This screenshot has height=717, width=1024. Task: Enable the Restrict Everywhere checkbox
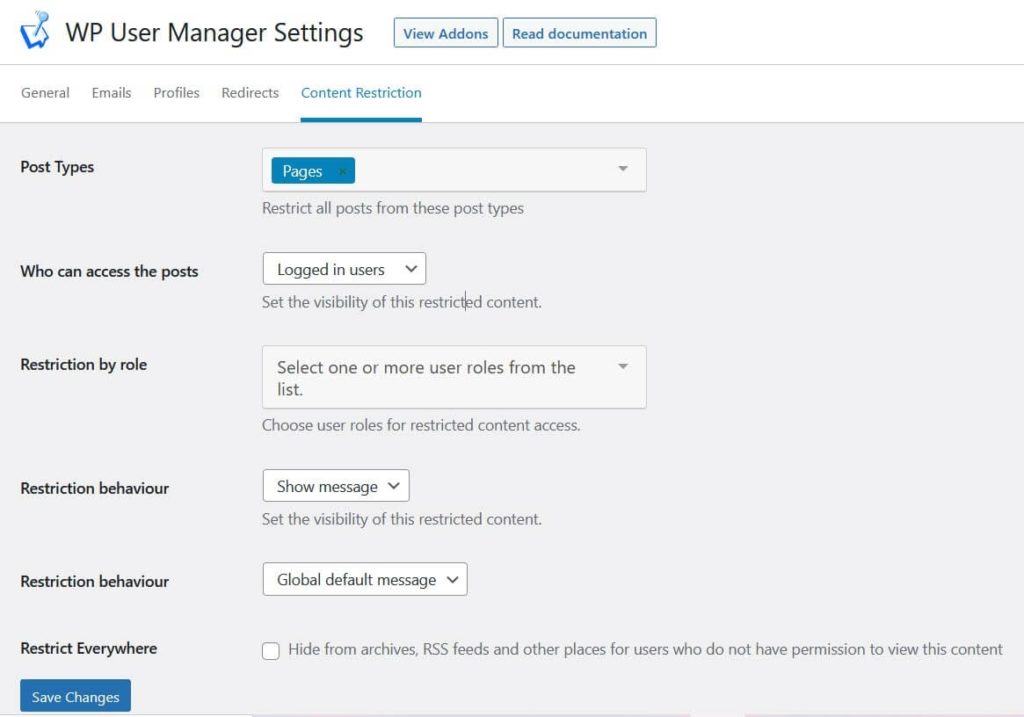pyautogui.click(x=271, y=650)
